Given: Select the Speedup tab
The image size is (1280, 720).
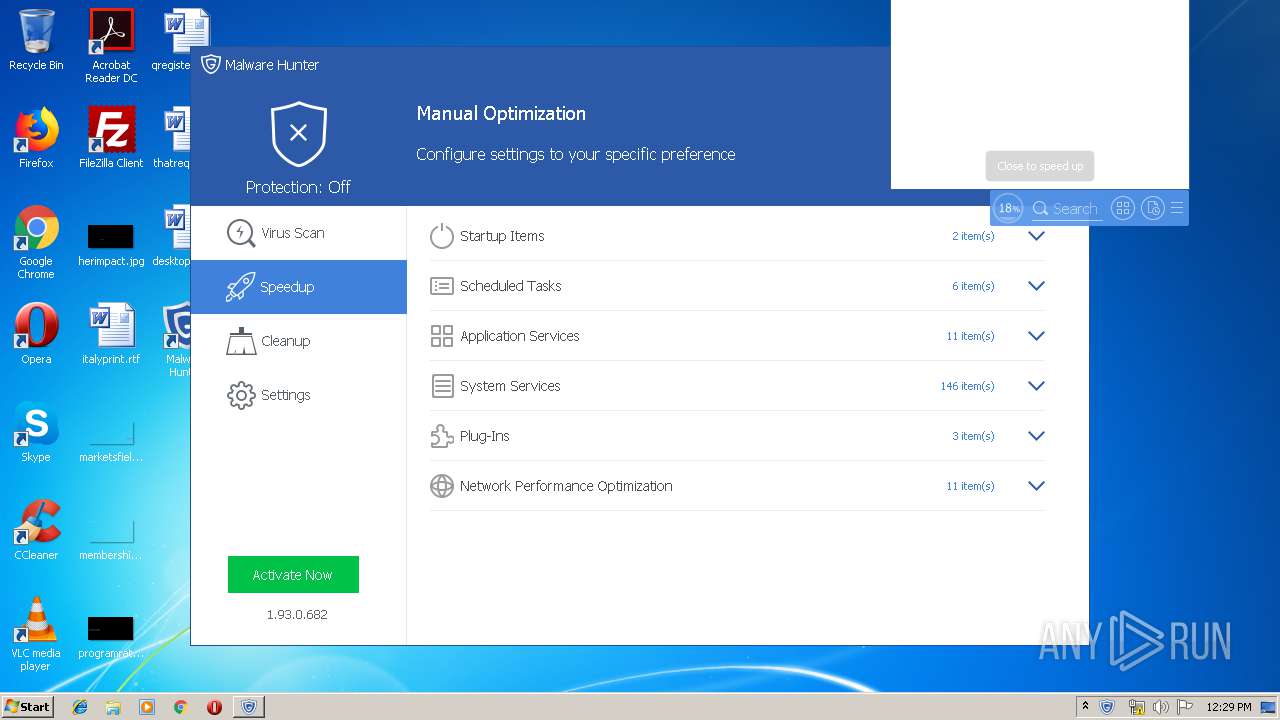Looking at the screenshot, I should coord(298,287).
